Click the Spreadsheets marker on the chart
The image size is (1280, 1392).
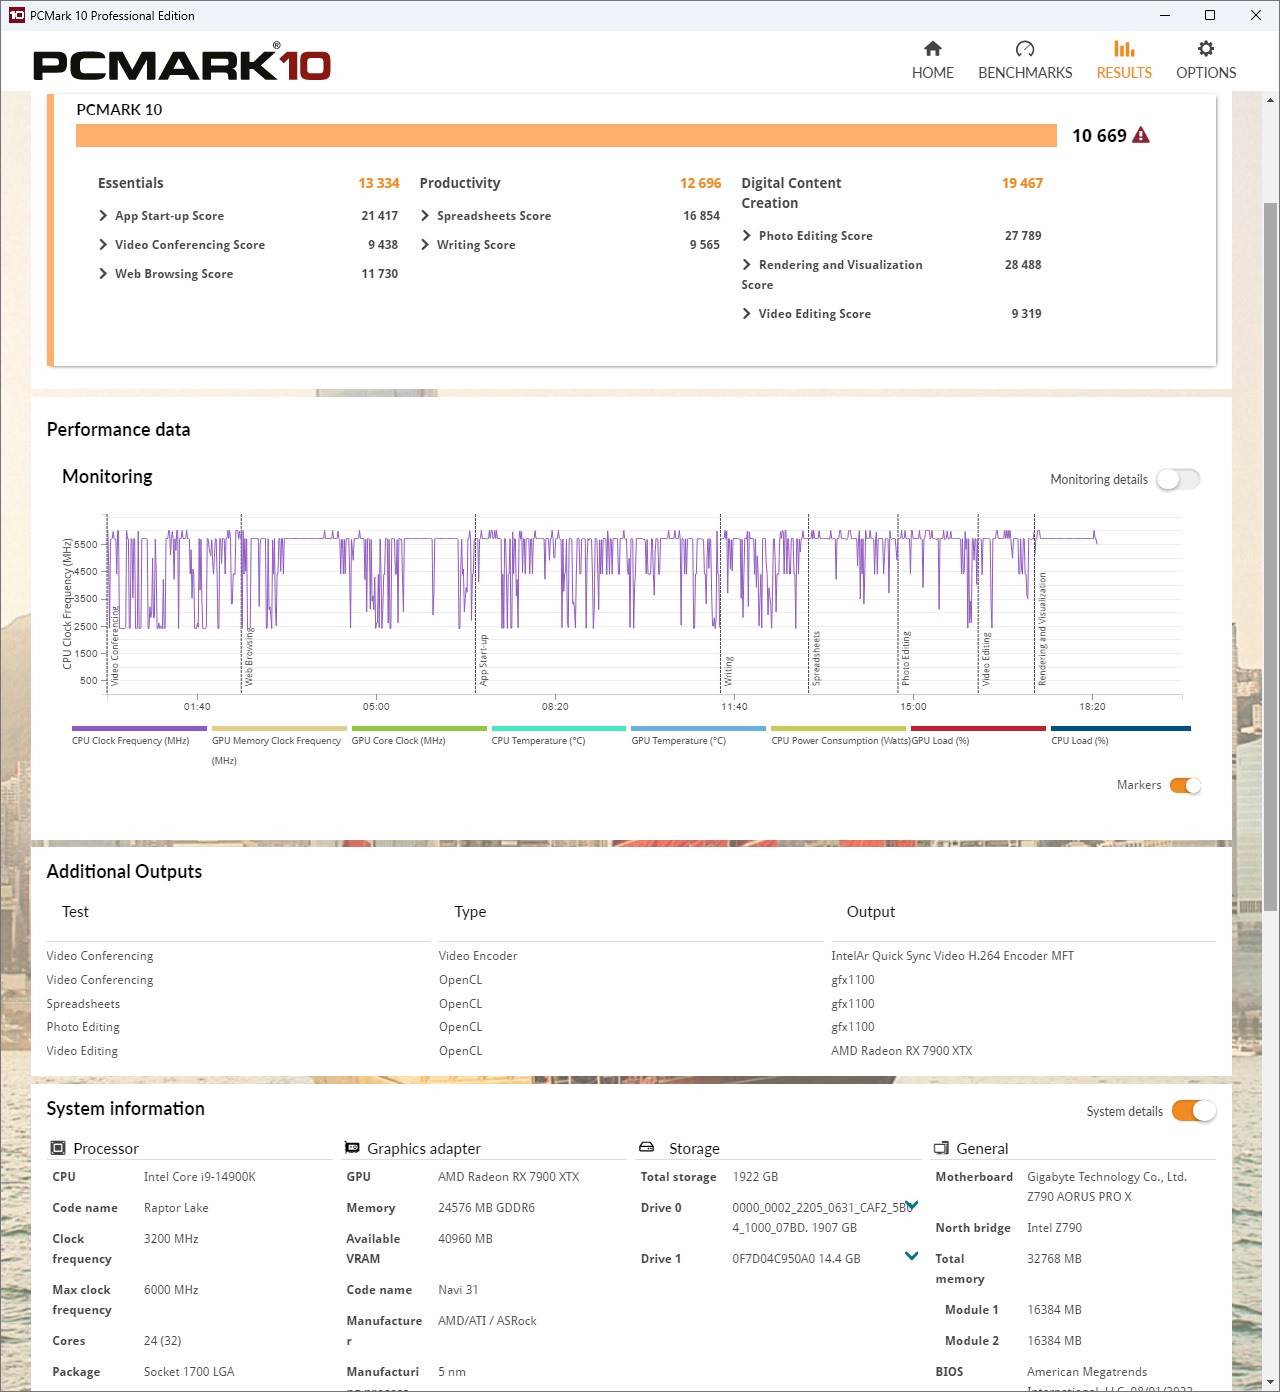pos(816,658)
